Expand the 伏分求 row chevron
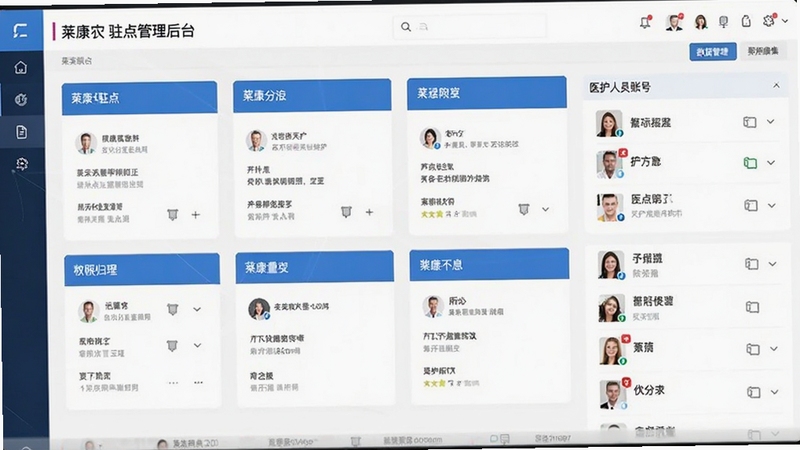Screen dimensions: 800x450 [x=775, y=392]
